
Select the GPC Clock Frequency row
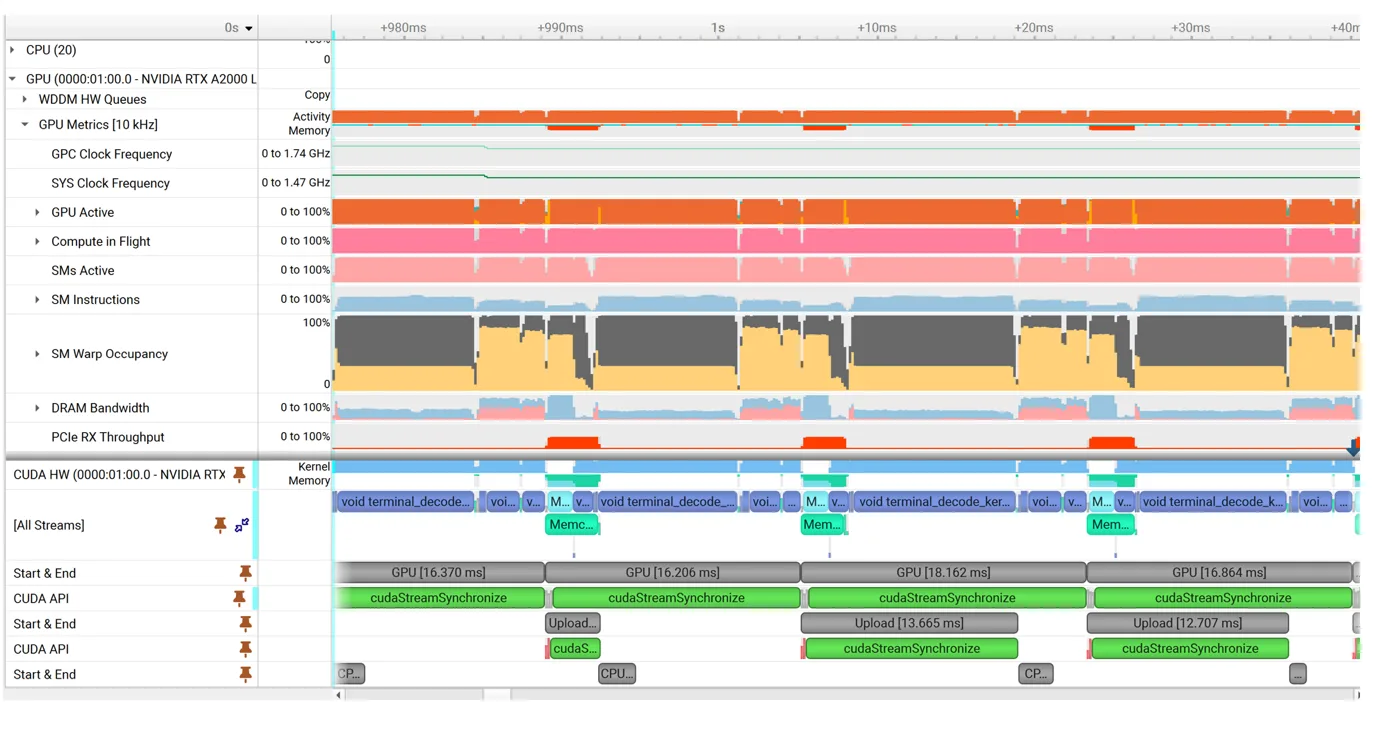coord(111,154)
